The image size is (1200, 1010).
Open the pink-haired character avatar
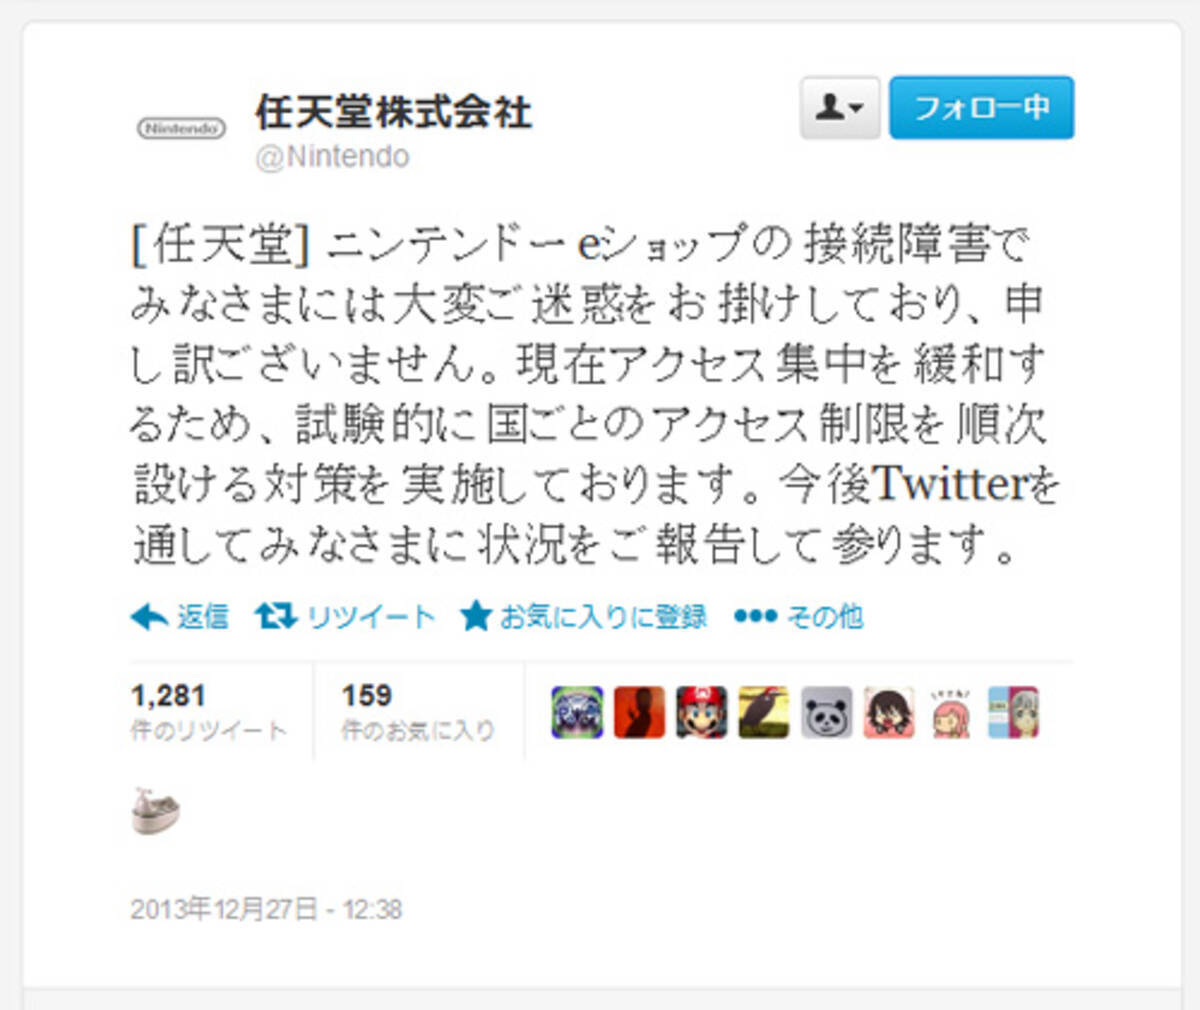(950, 713)
